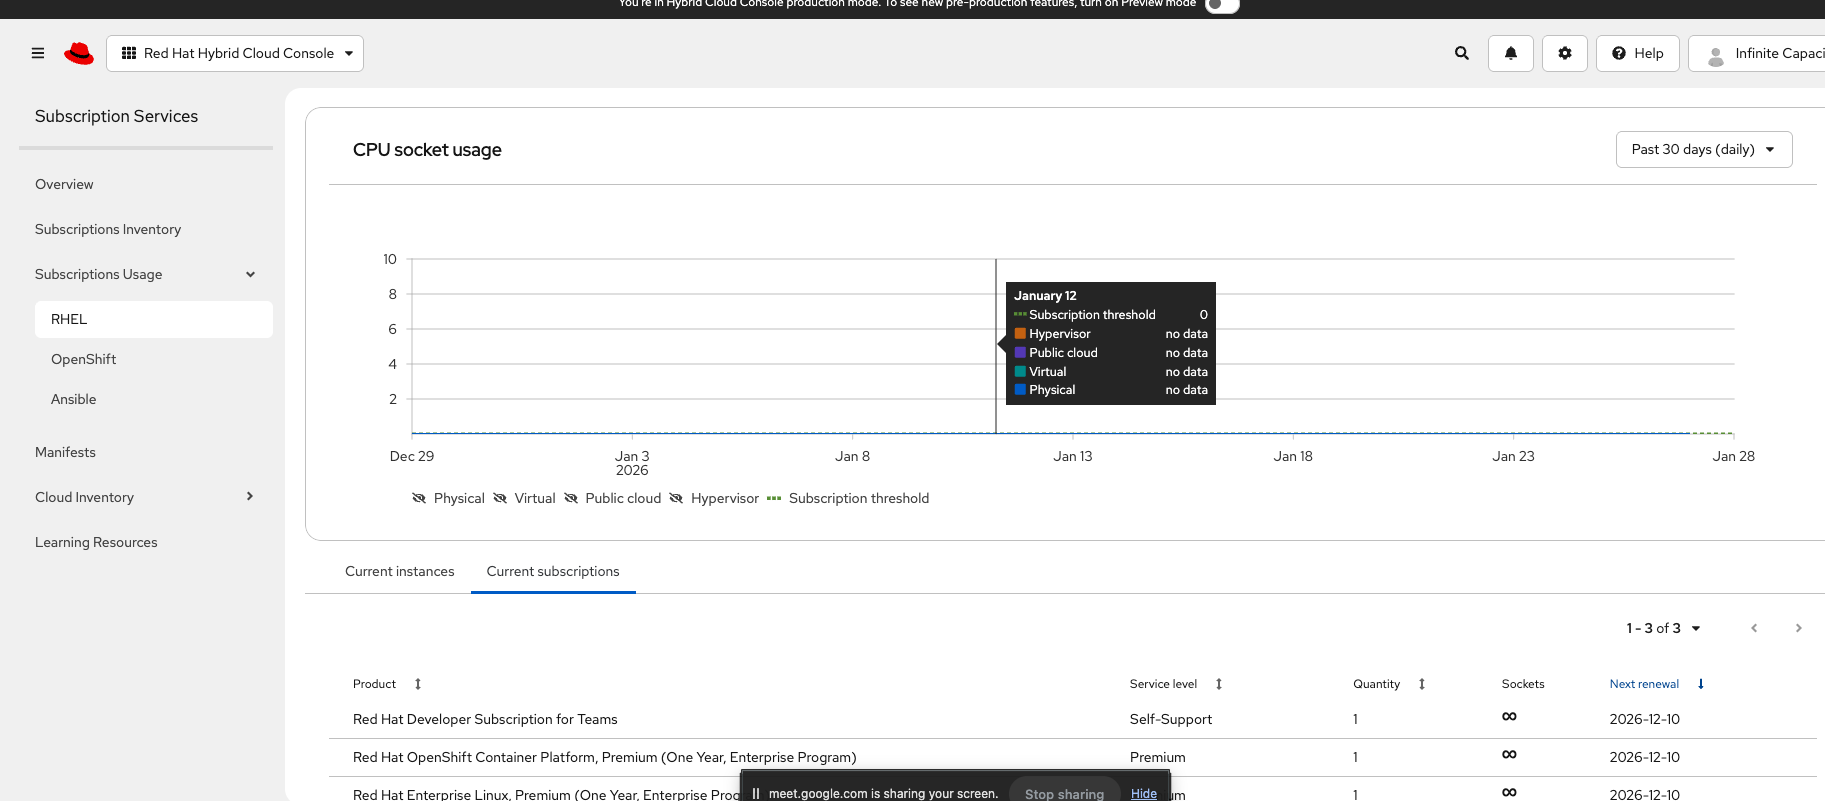Screen dimensions: 1825x801
Task: Select Red Hat Developer Subscription for Teams row
Action: (1073, 719)
